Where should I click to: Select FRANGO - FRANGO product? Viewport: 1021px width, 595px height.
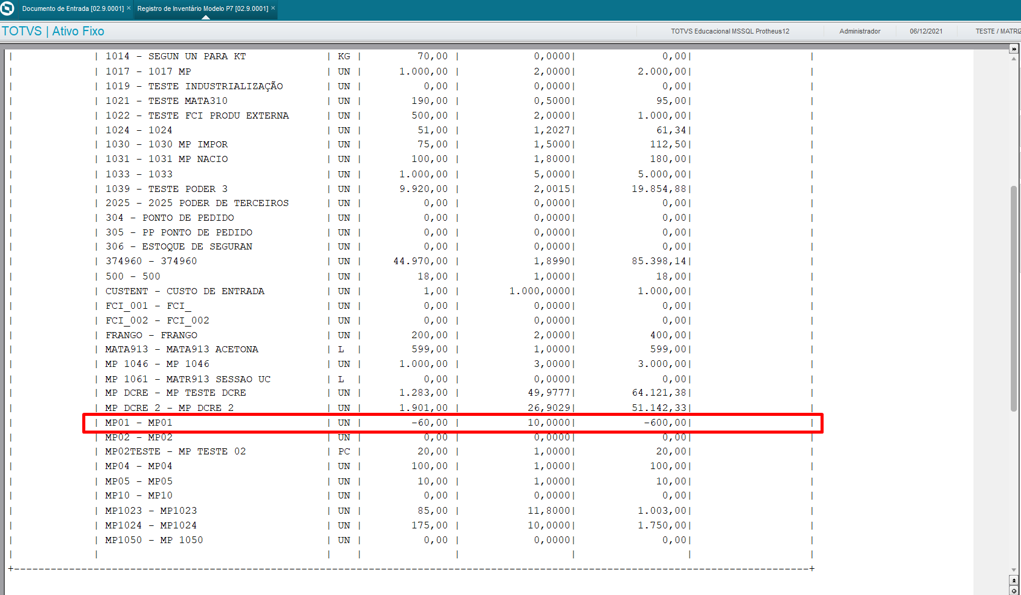[151, 335]
